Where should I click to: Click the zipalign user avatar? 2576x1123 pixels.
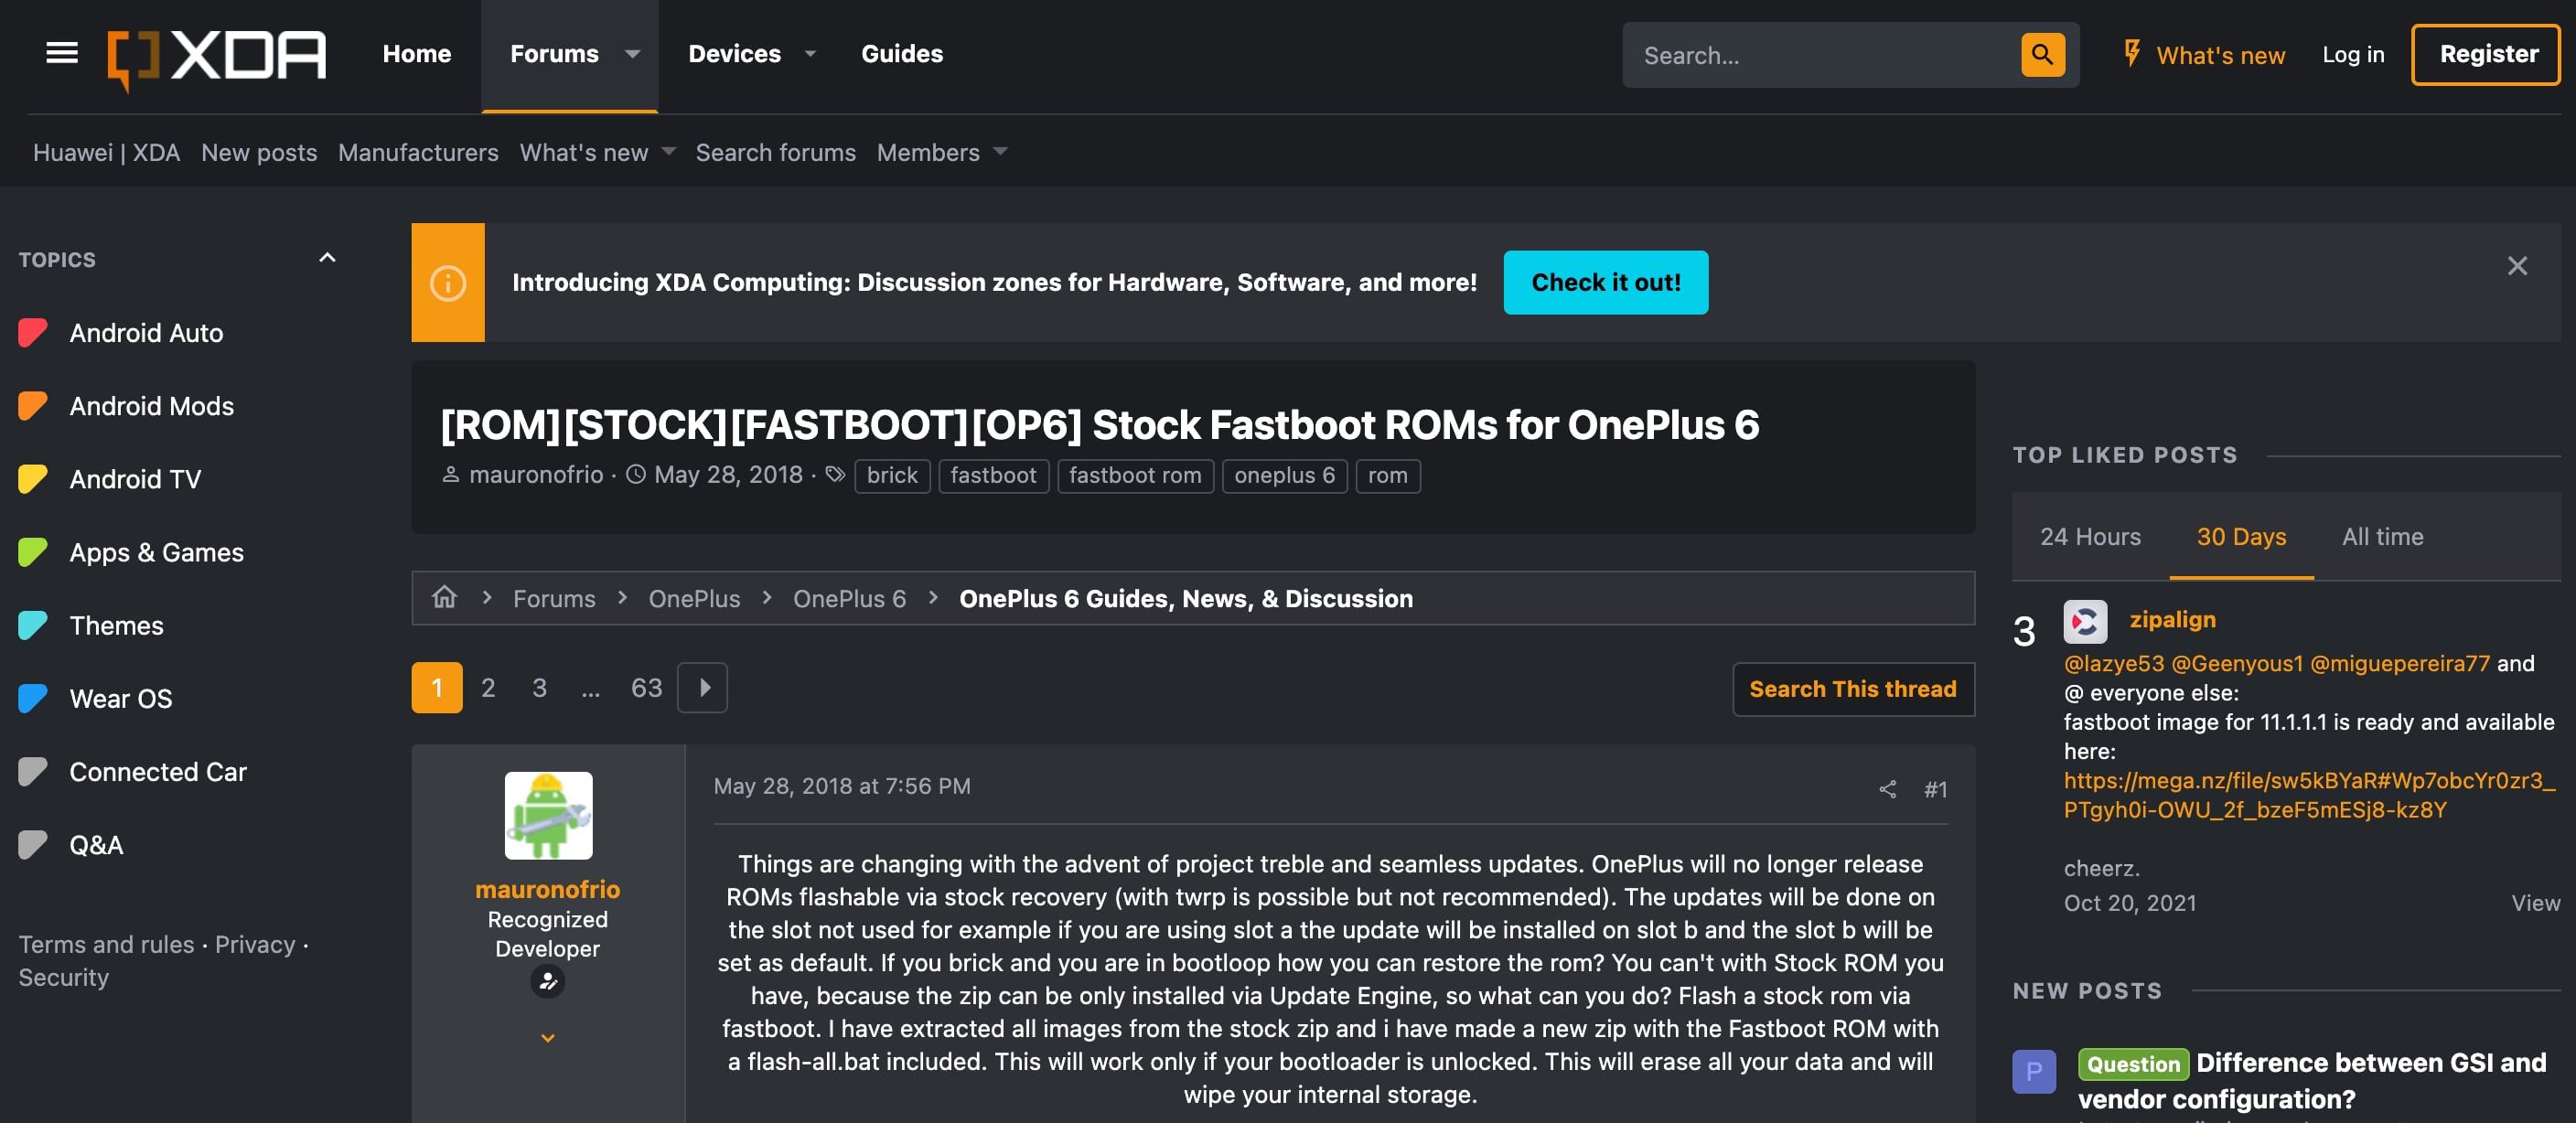pos(2085,622)
